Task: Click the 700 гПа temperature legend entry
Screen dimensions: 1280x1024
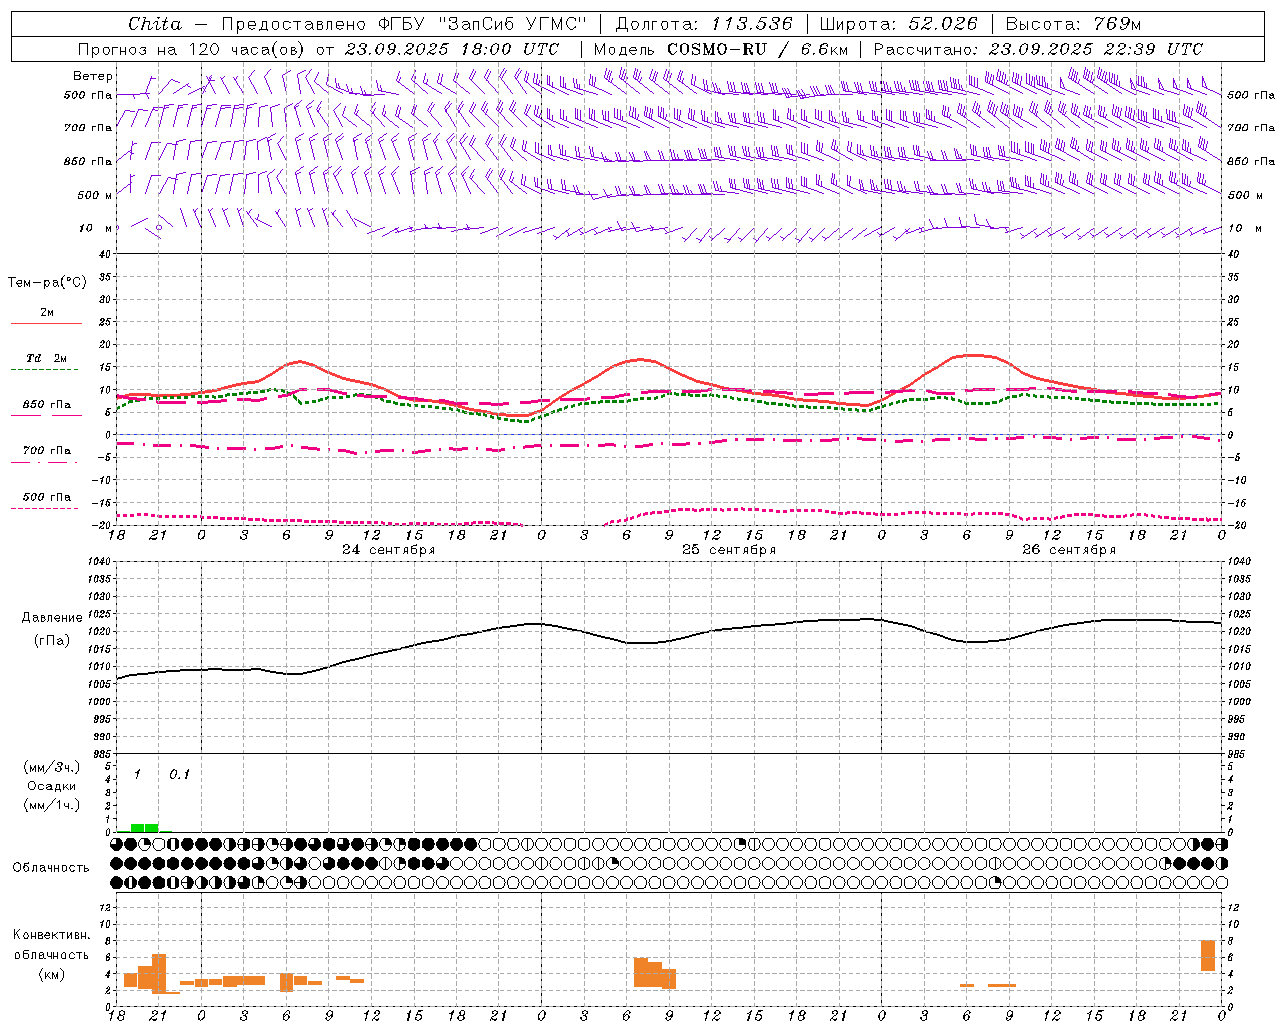Action: point(46,450)
